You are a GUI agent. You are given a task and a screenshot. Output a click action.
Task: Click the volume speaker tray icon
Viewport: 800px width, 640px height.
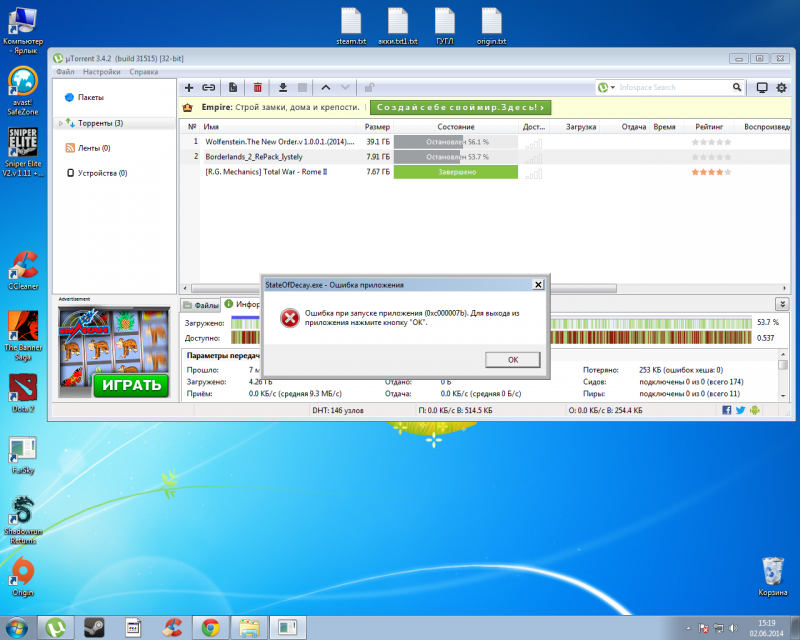733,628
